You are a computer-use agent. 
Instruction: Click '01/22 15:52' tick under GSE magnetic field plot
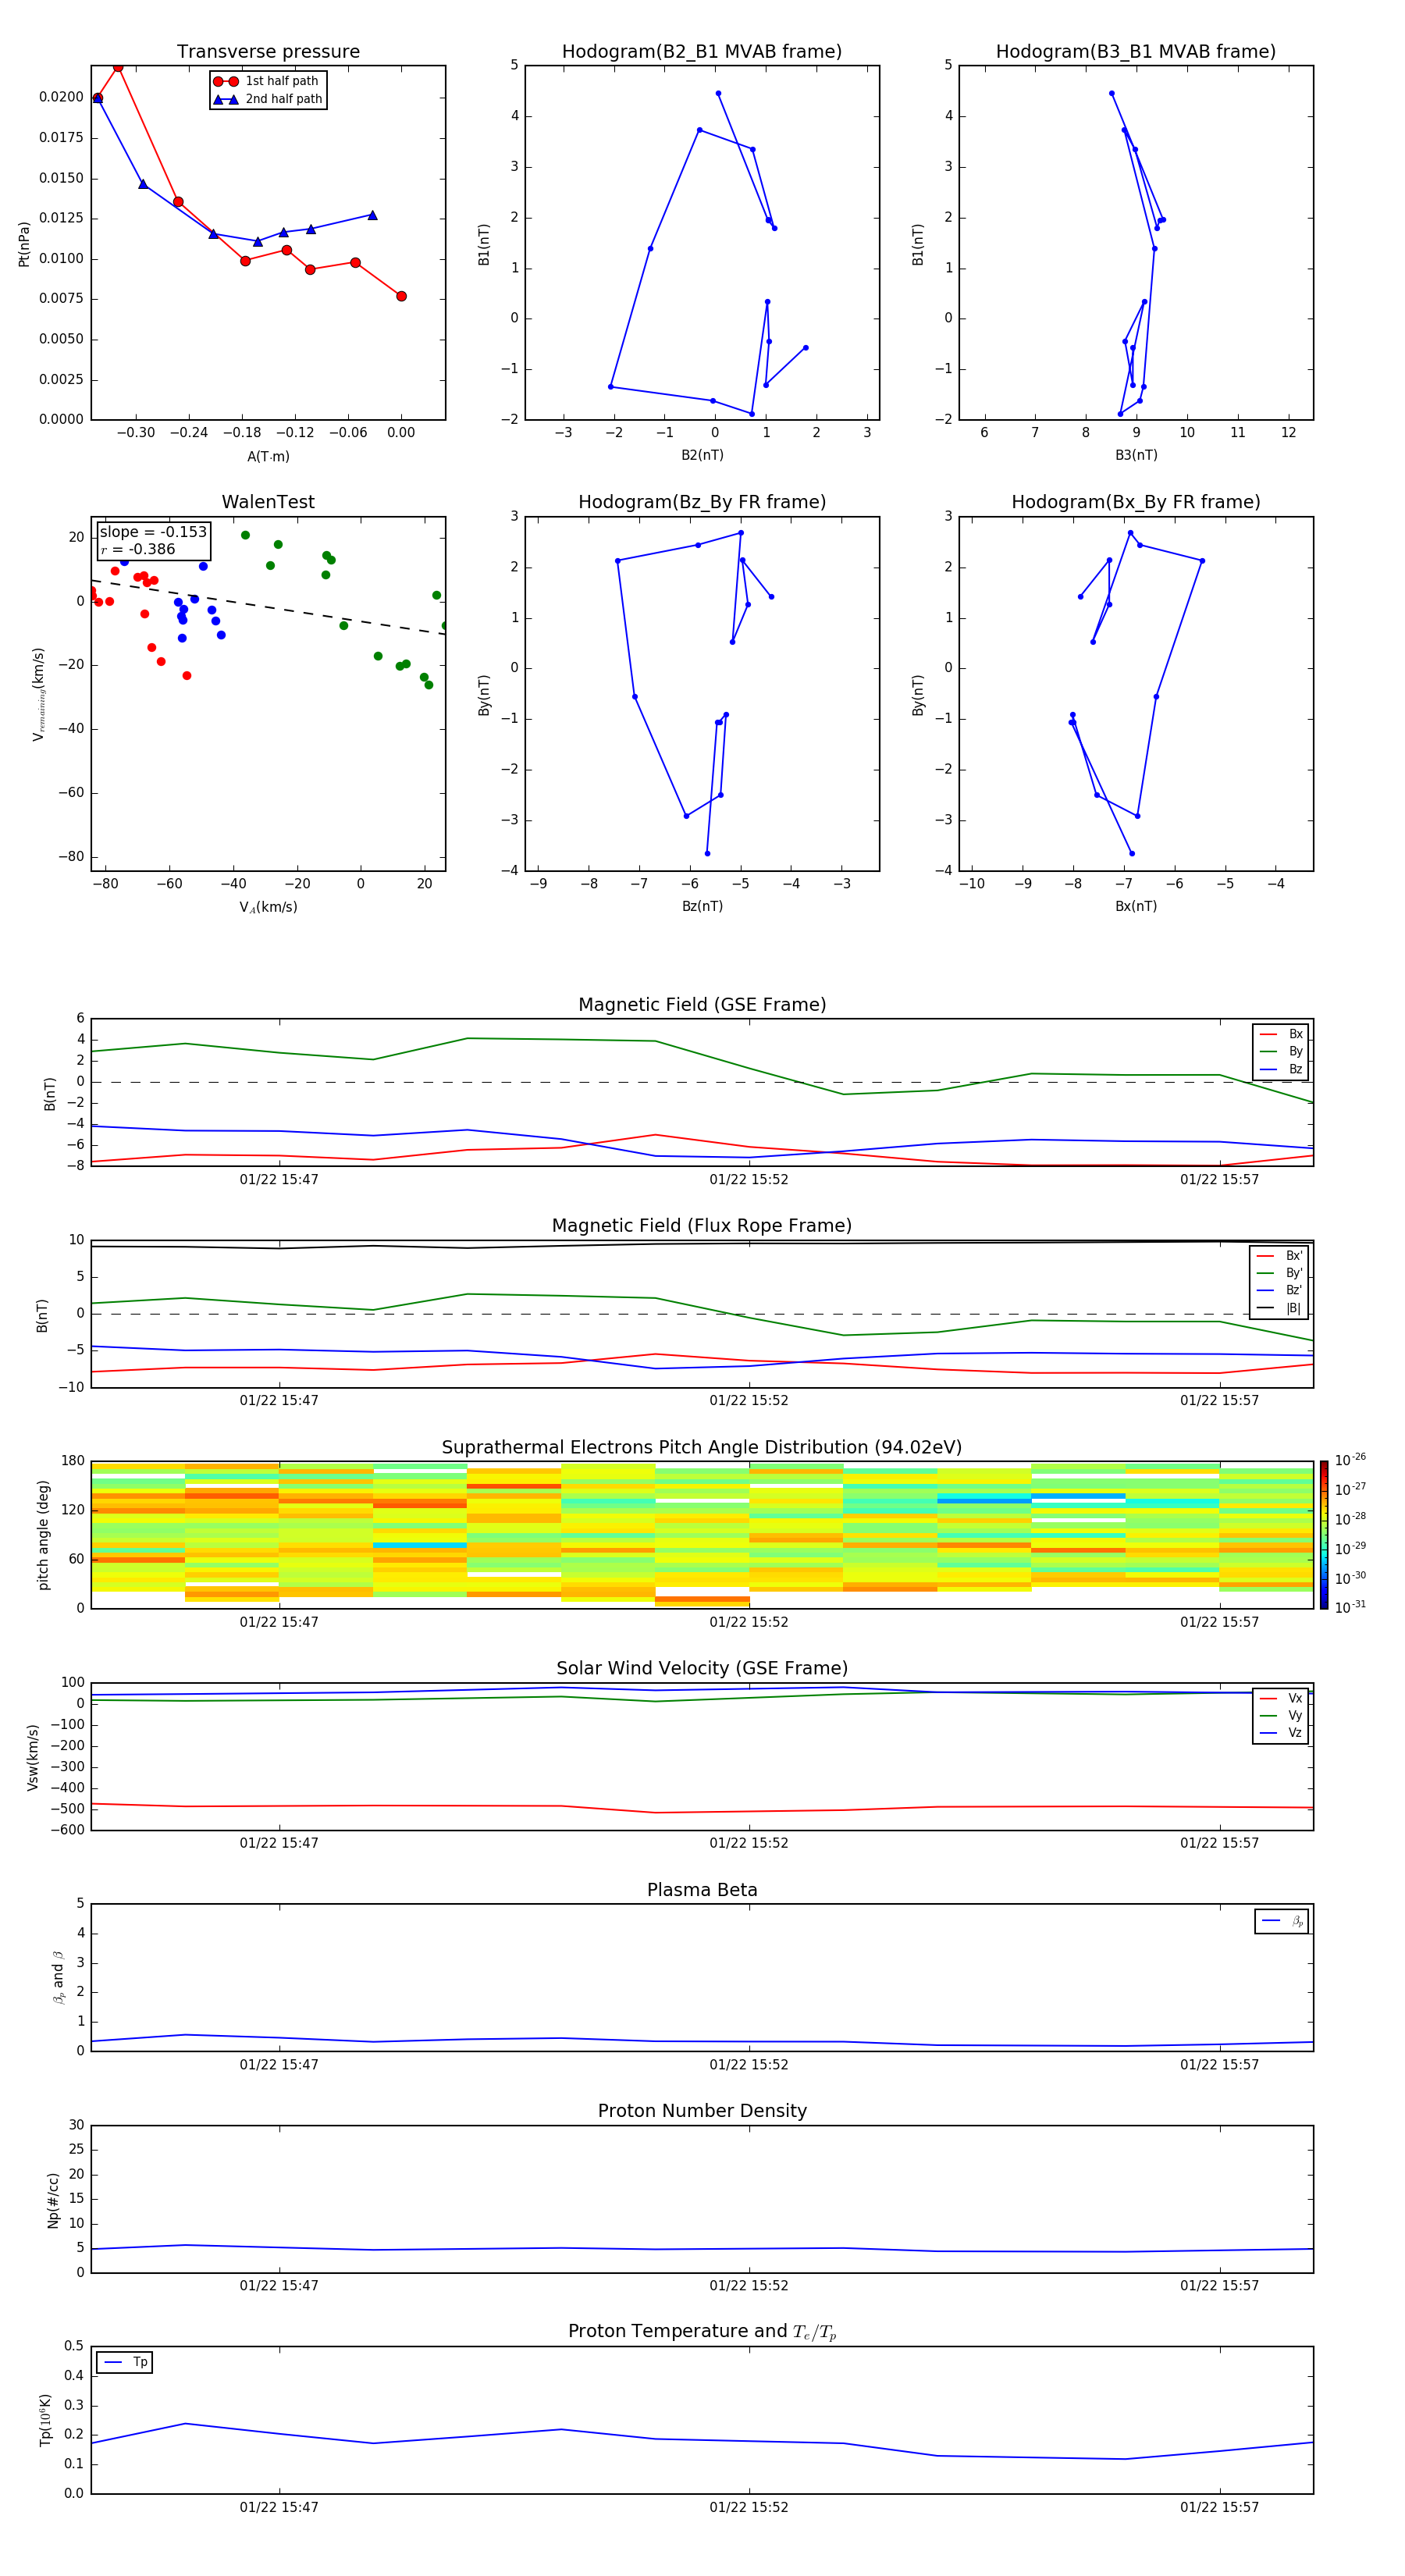coord(749,1180)
